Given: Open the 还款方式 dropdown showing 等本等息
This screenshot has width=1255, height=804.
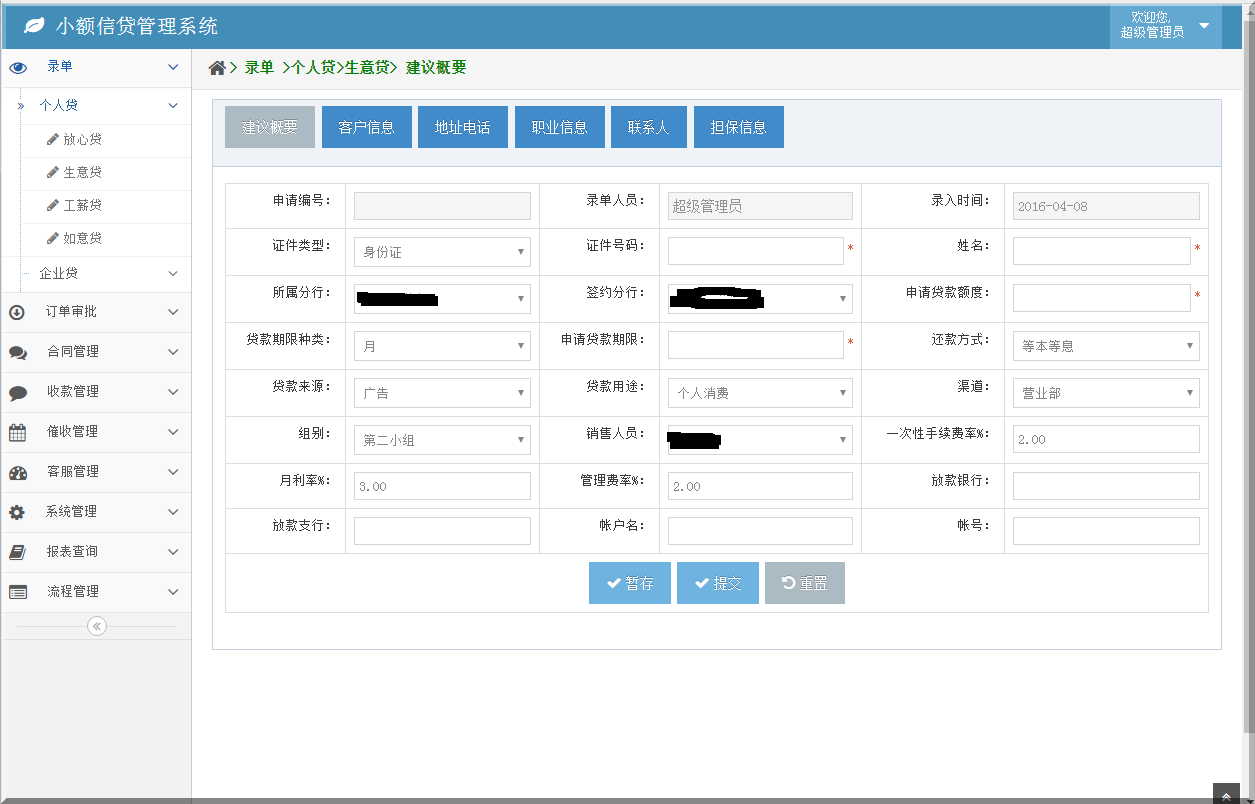Looking at the screenshot, I should click(x=1105, y=346).
